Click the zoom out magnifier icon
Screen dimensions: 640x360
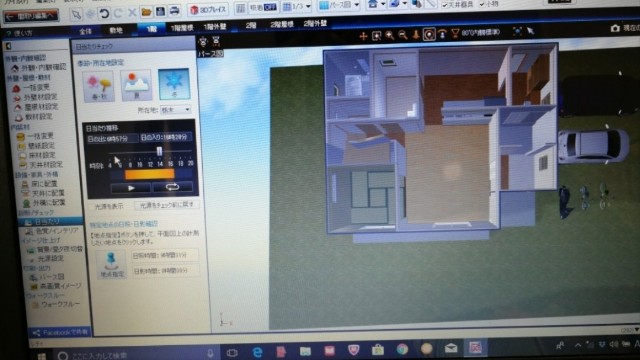(x=402, y=35)
